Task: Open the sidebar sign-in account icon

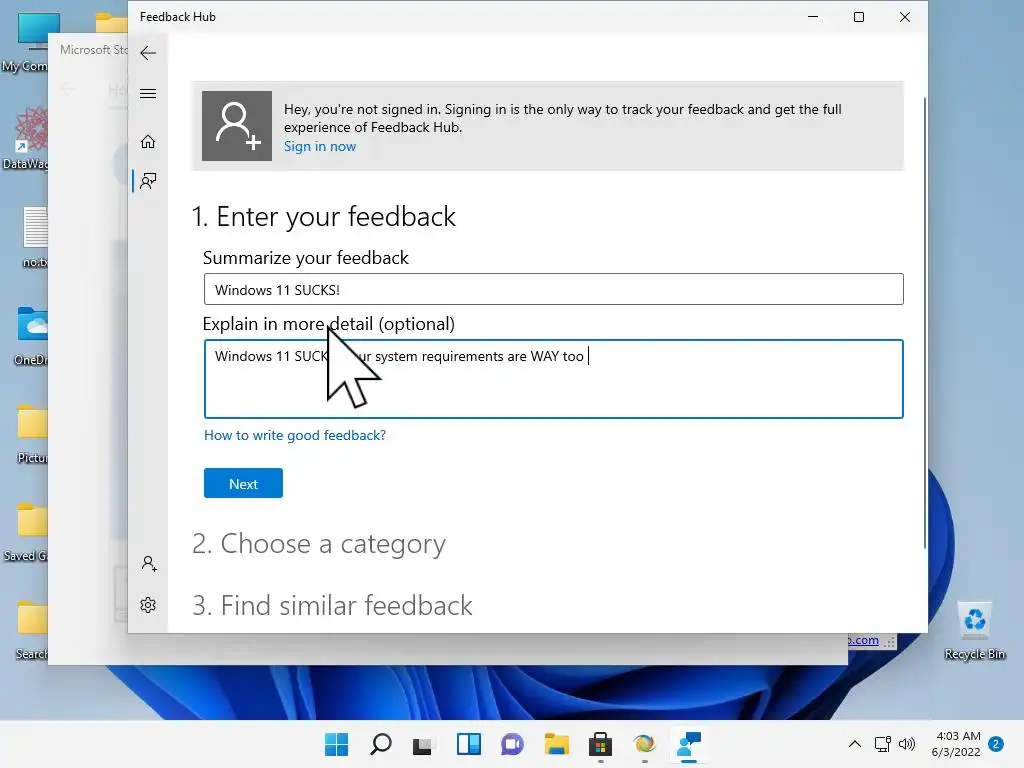Action: (149, 564)
